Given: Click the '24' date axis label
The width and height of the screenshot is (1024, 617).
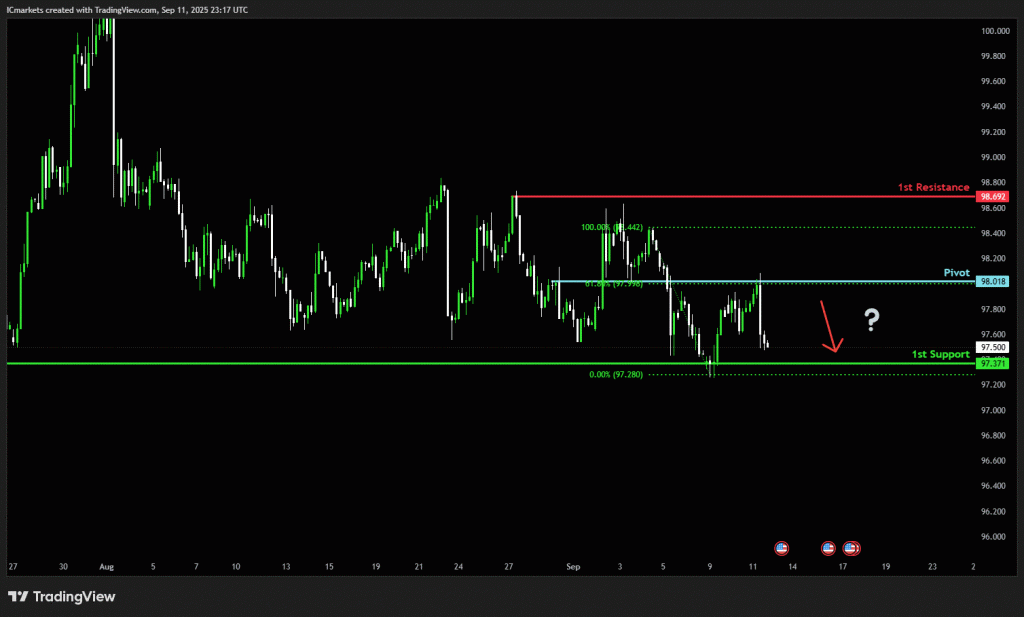Looking at the screenshot, I should tap(458, 567).
